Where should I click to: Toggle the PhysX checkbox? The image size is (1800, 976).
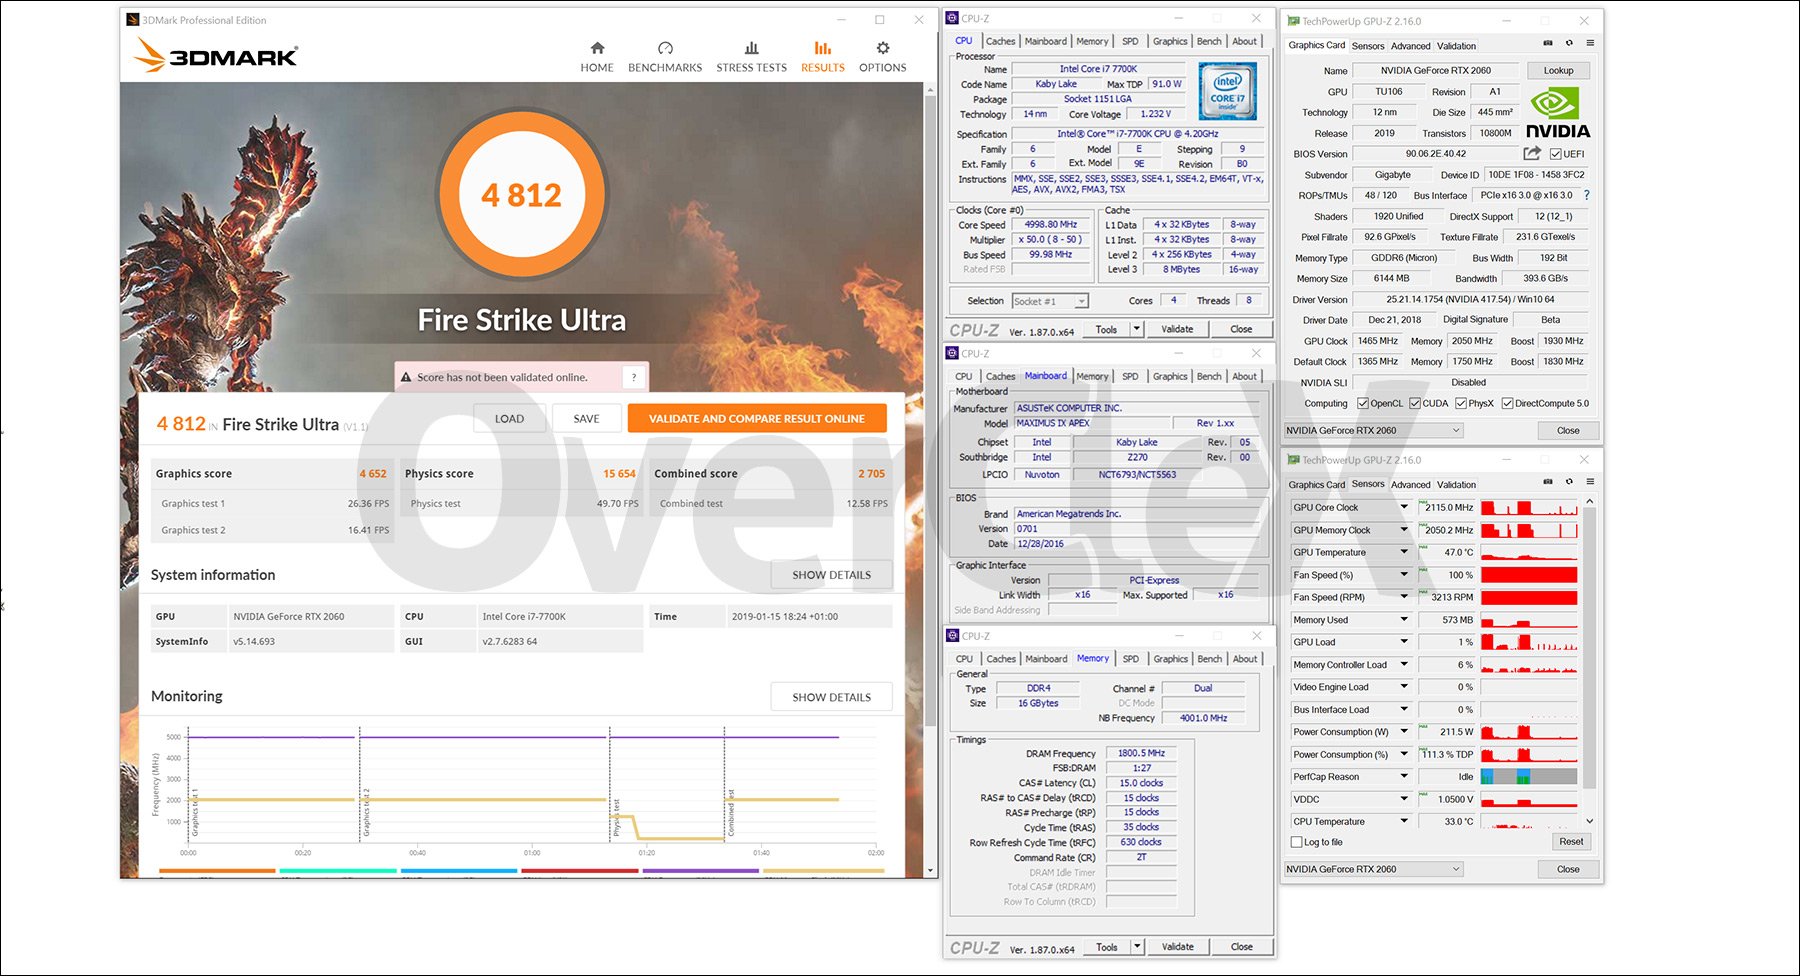tap(1461, 404)
